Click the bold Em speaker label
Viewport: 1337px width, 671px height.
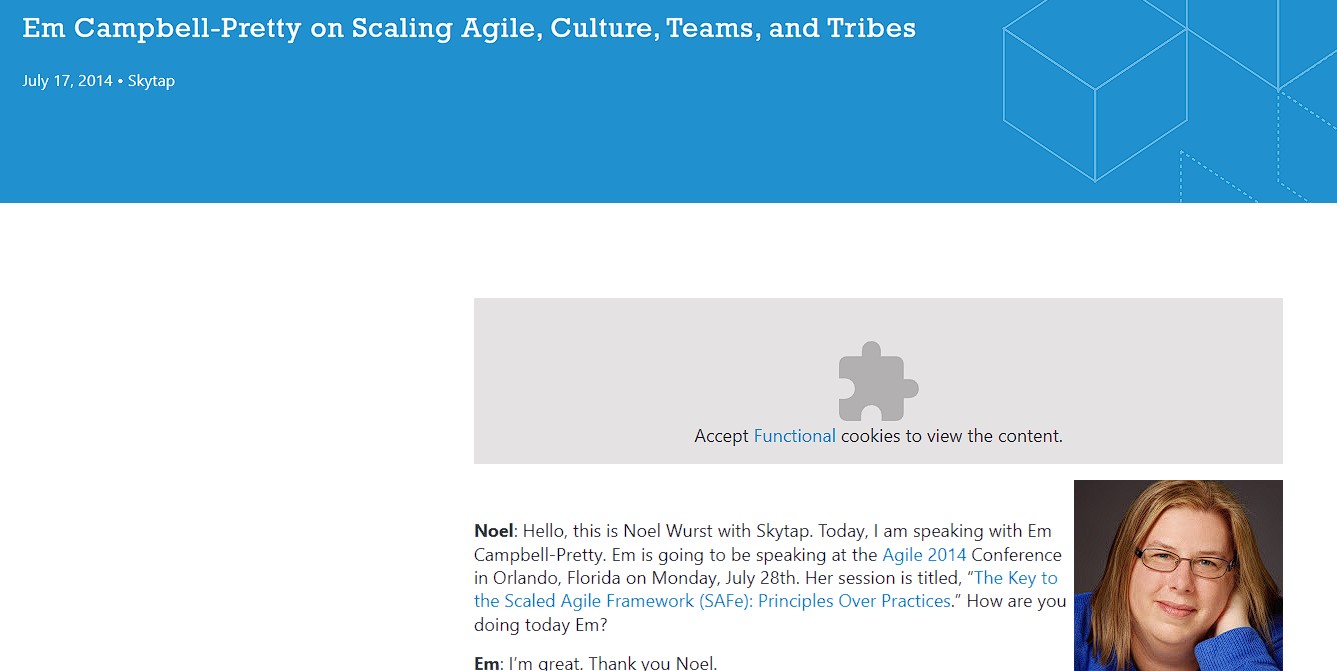pyautogui.click(x=486, y=662)
